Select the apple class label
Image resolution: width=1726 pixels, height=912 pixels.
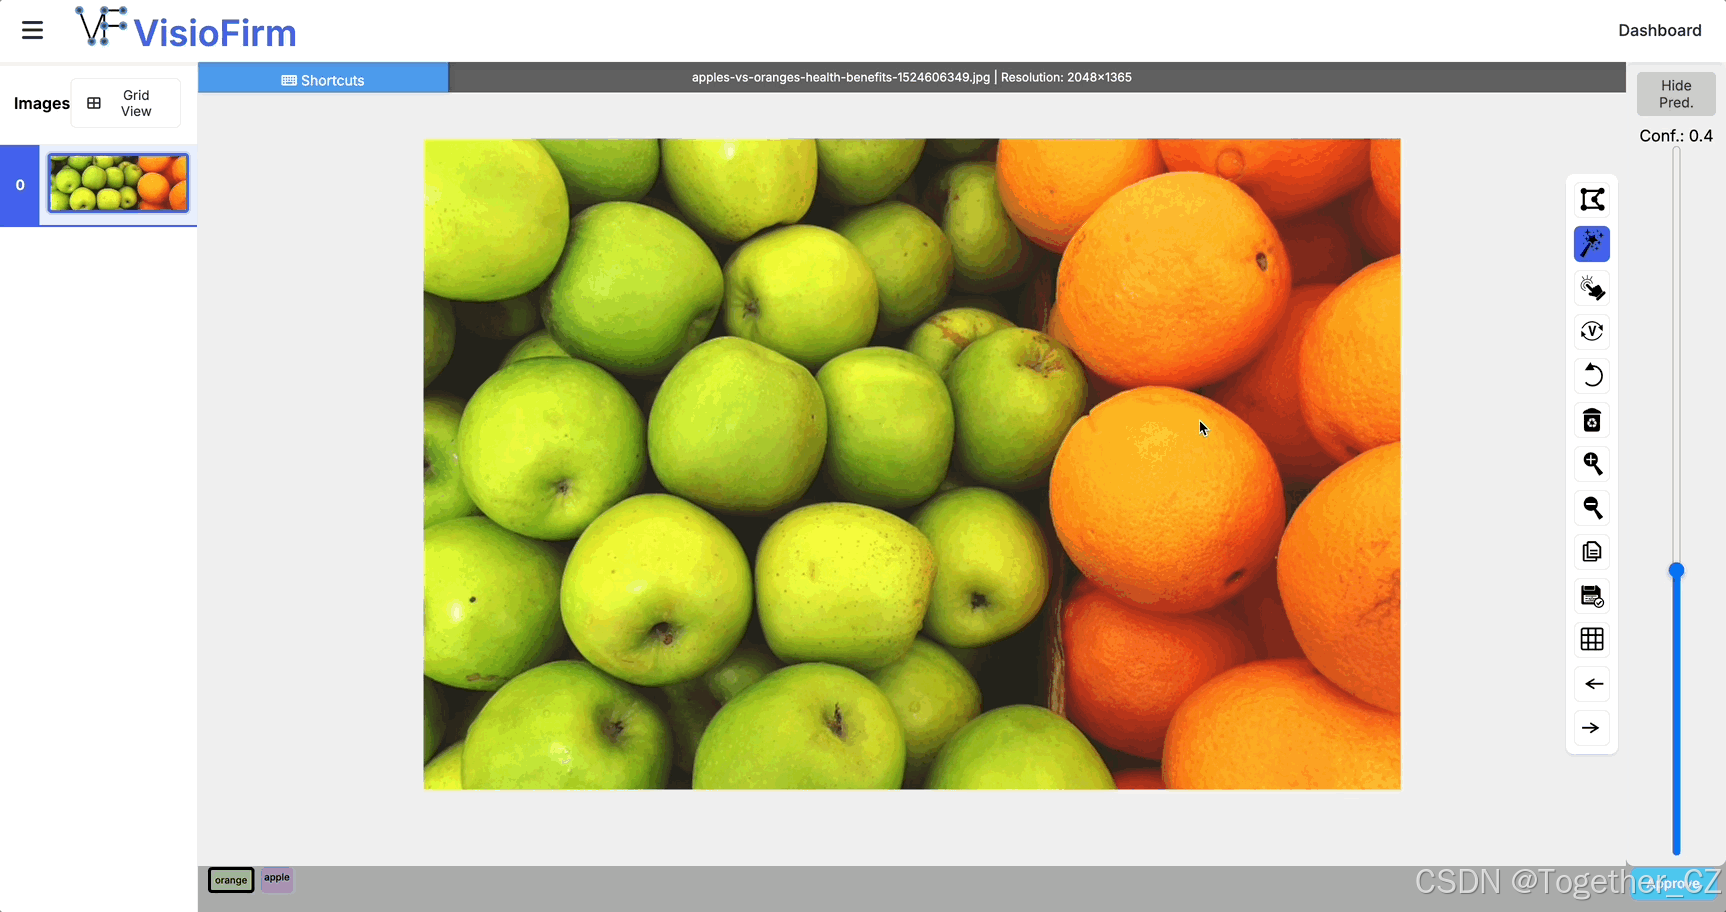coord(277,879)
